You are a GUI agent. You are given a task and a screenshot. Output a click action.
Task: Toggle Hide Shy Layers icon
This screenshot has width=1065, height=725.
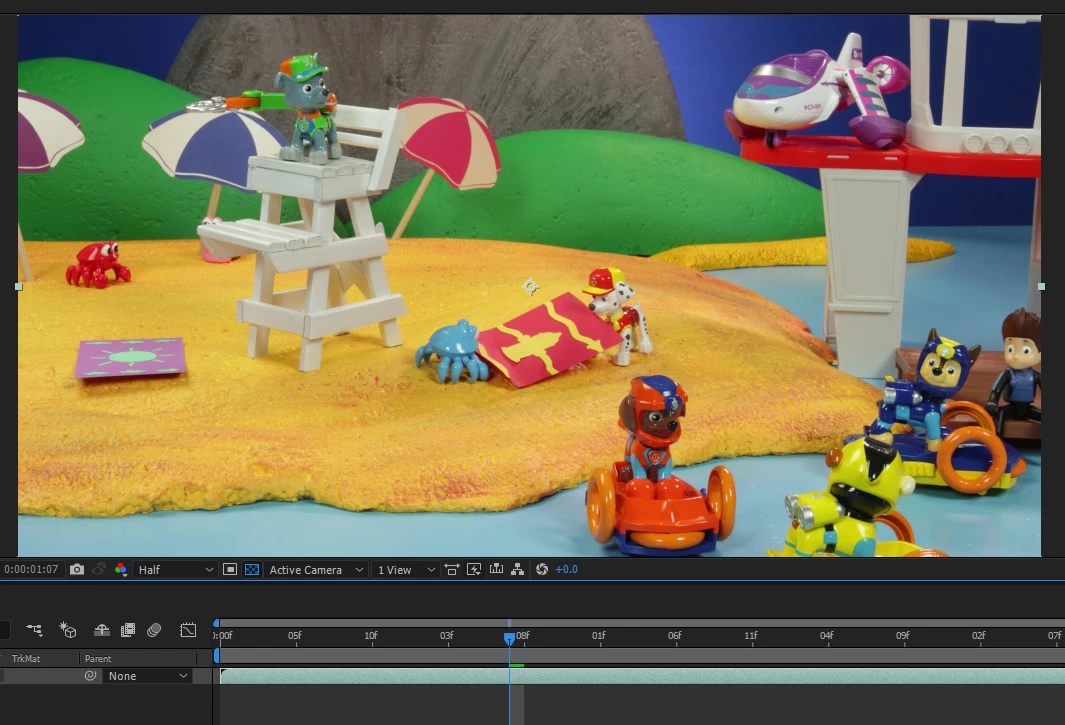102,630
